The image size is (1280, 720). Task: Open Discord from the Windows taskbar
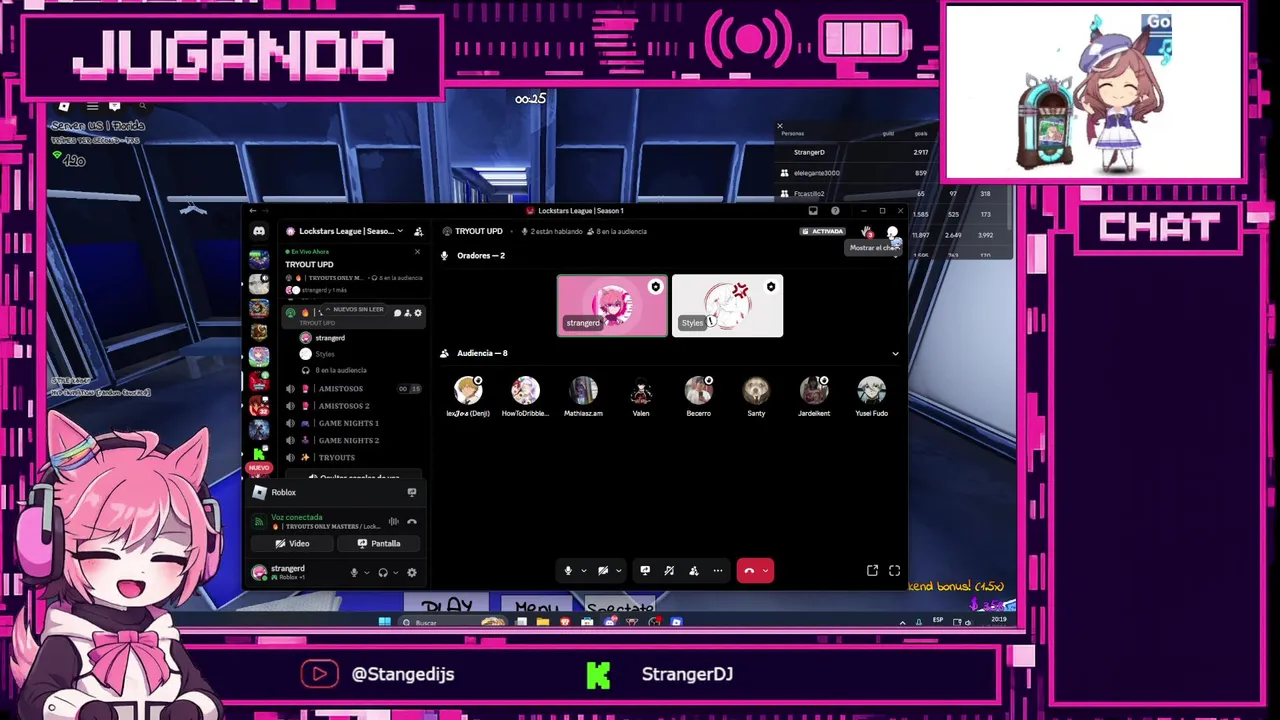coord(610,622)
